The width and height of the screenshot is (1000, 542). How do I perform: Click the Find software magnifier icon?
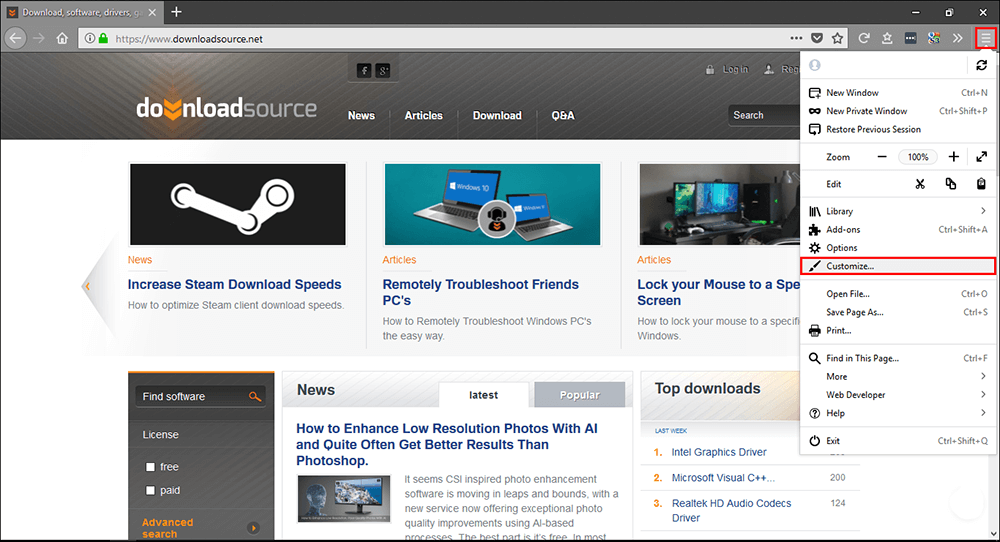(254, 397)
